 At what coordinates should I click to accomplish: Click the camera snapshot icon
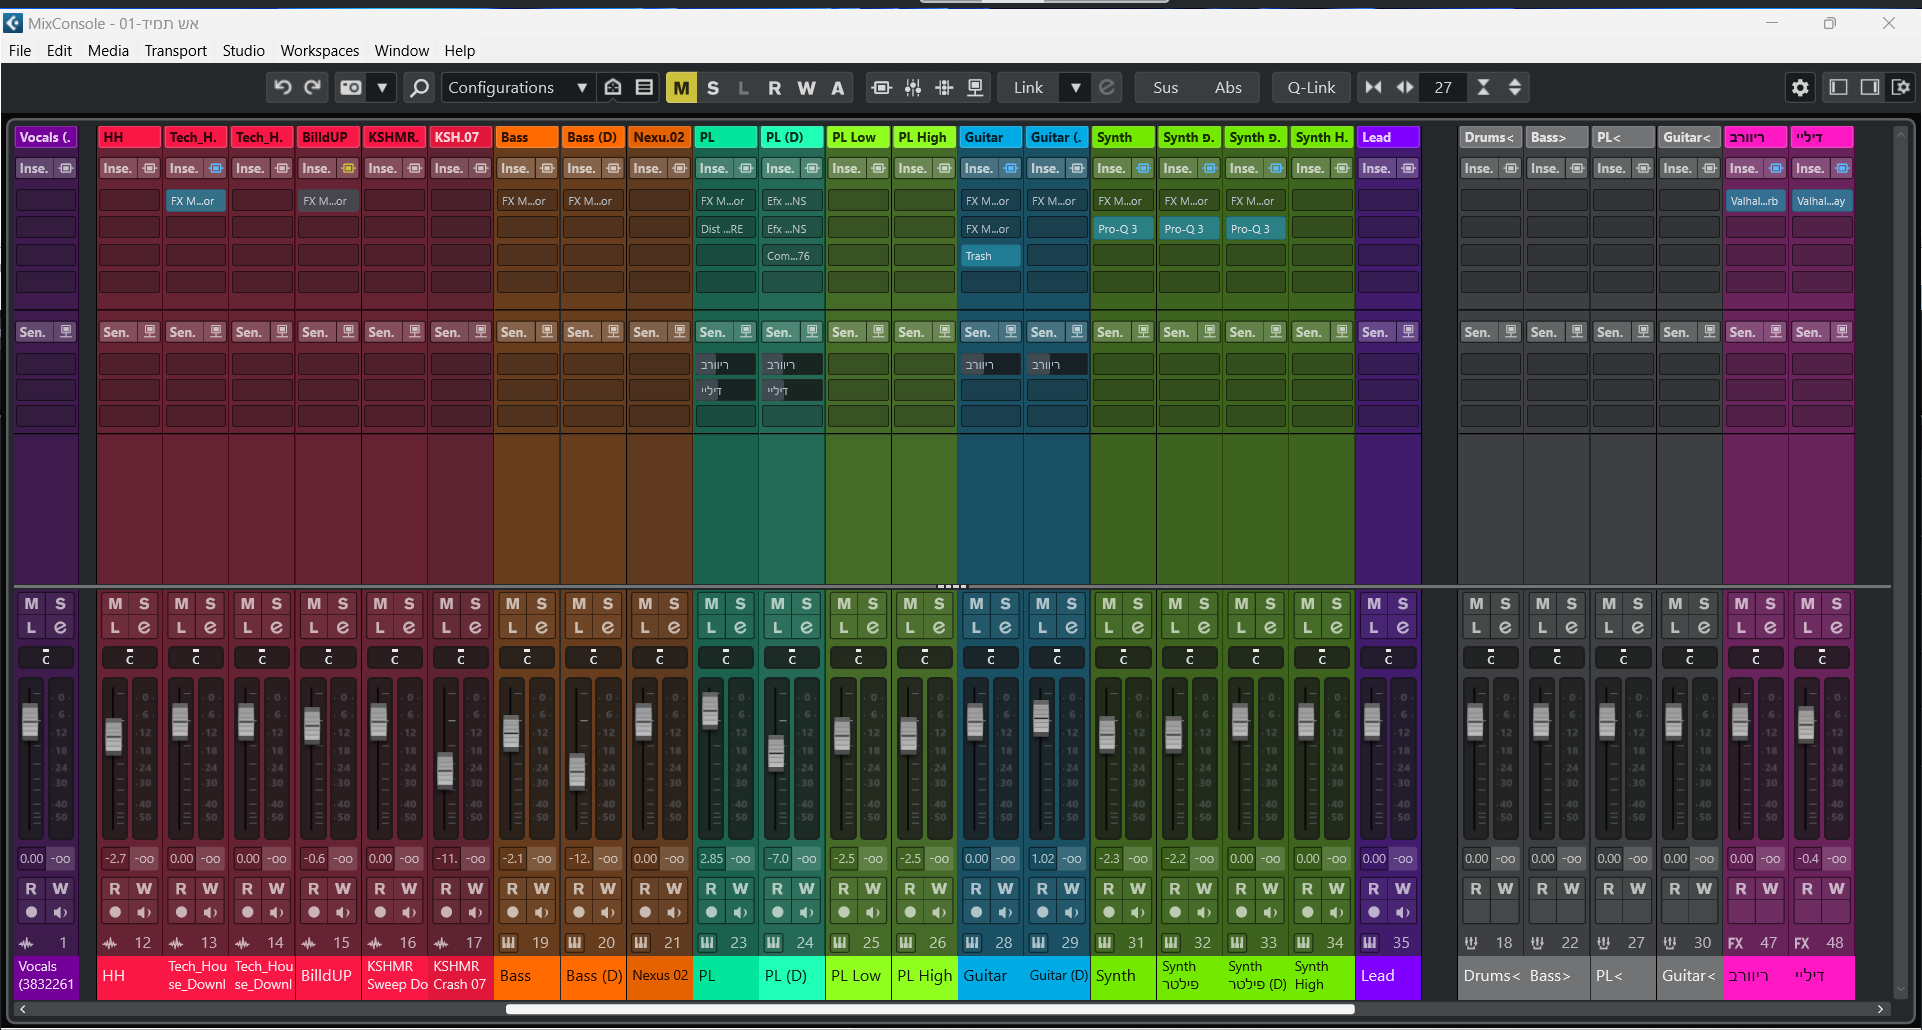(x=351, y=88)
